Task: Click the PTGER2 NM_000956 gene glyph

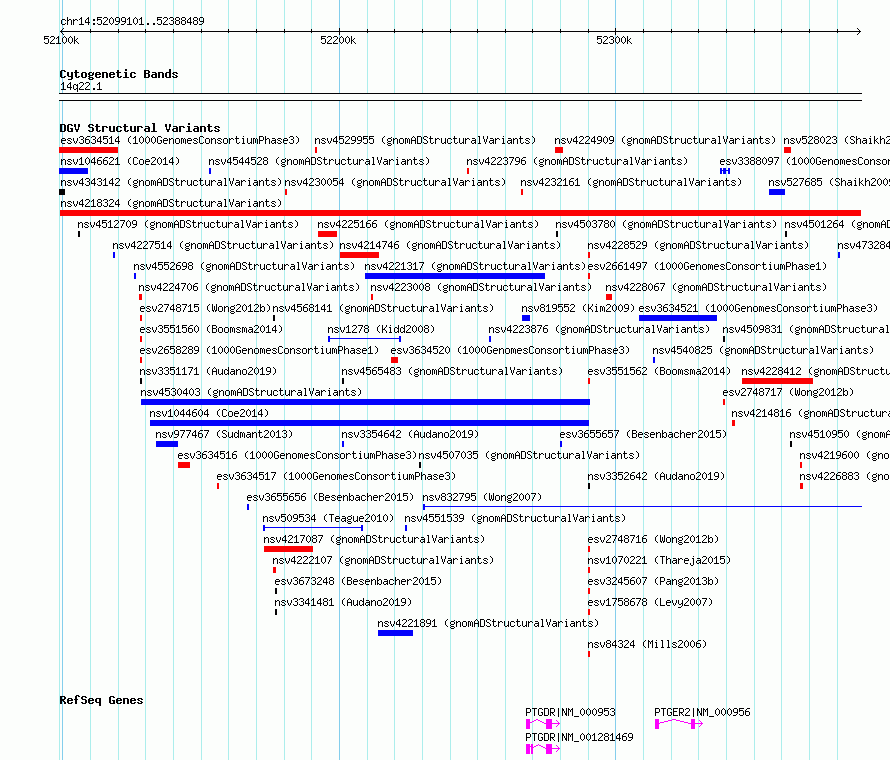Action: coord(679,724)
